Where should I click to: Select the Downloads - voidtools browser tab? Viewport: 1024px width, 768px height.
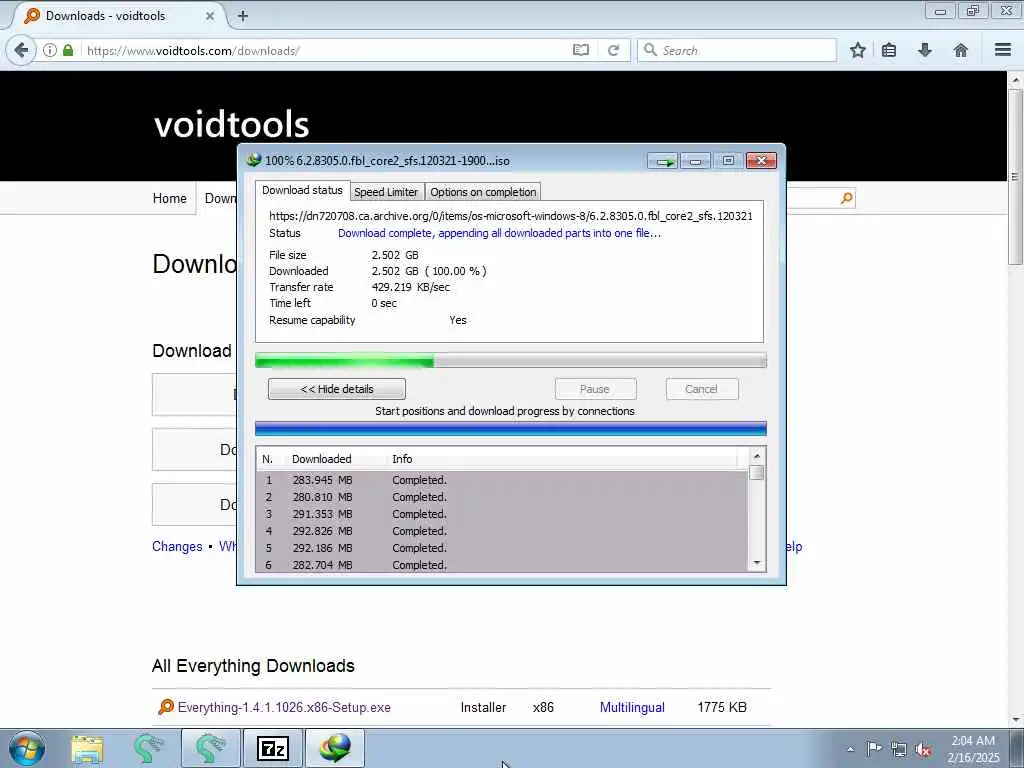coord(116,16)
